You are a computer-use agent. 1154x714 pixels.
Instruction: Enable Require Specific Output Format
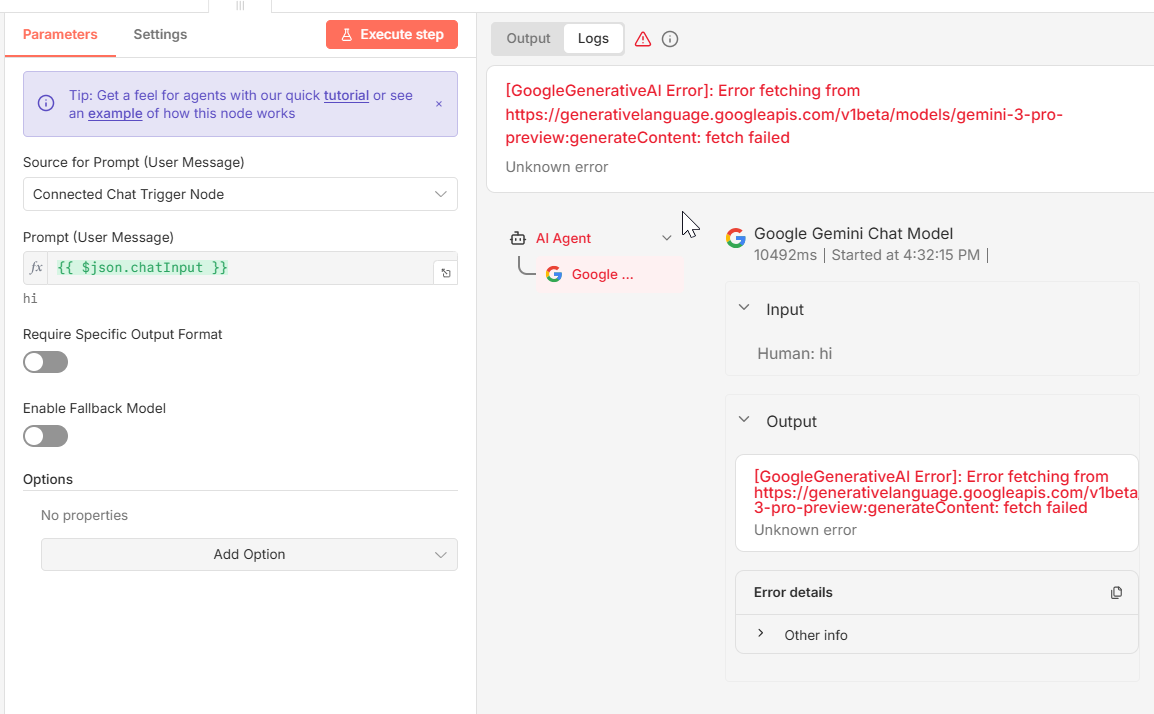[x=45, y=362]
